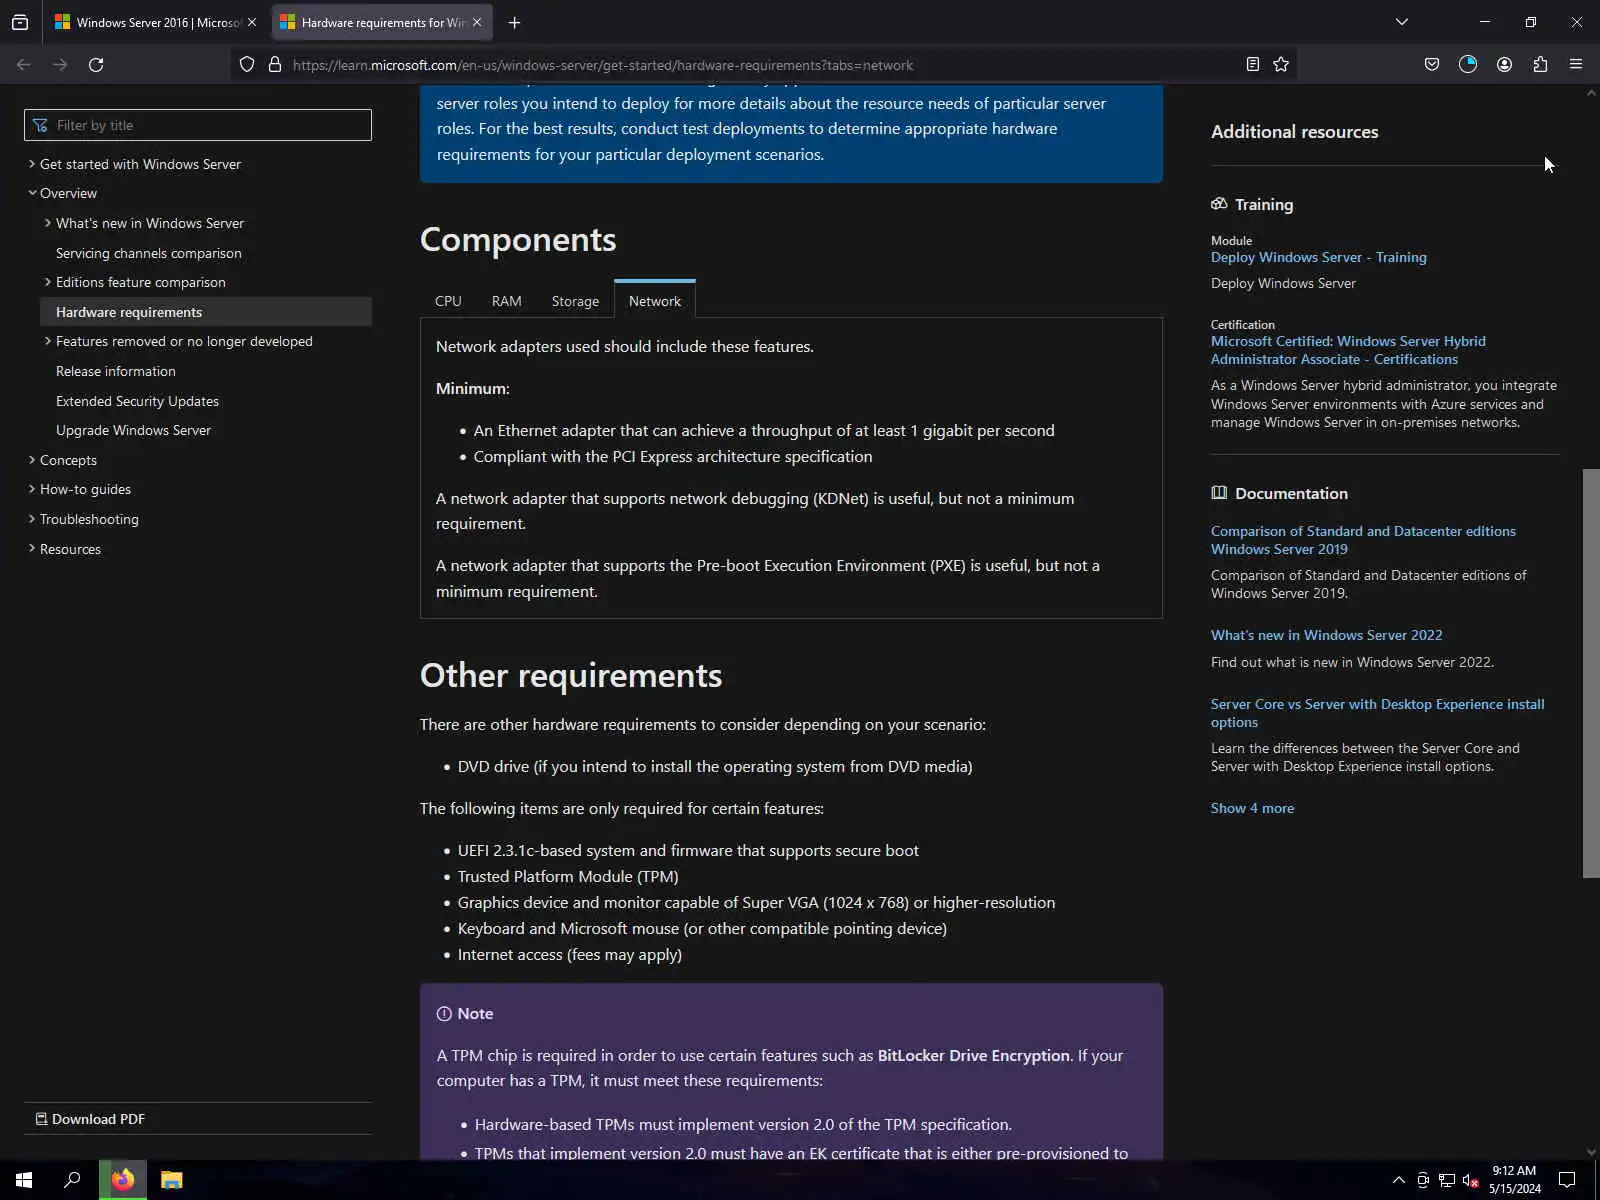Click the Download PDF button
This screenshot has height=1200, width=1600.
click(x=90, y=1119)
